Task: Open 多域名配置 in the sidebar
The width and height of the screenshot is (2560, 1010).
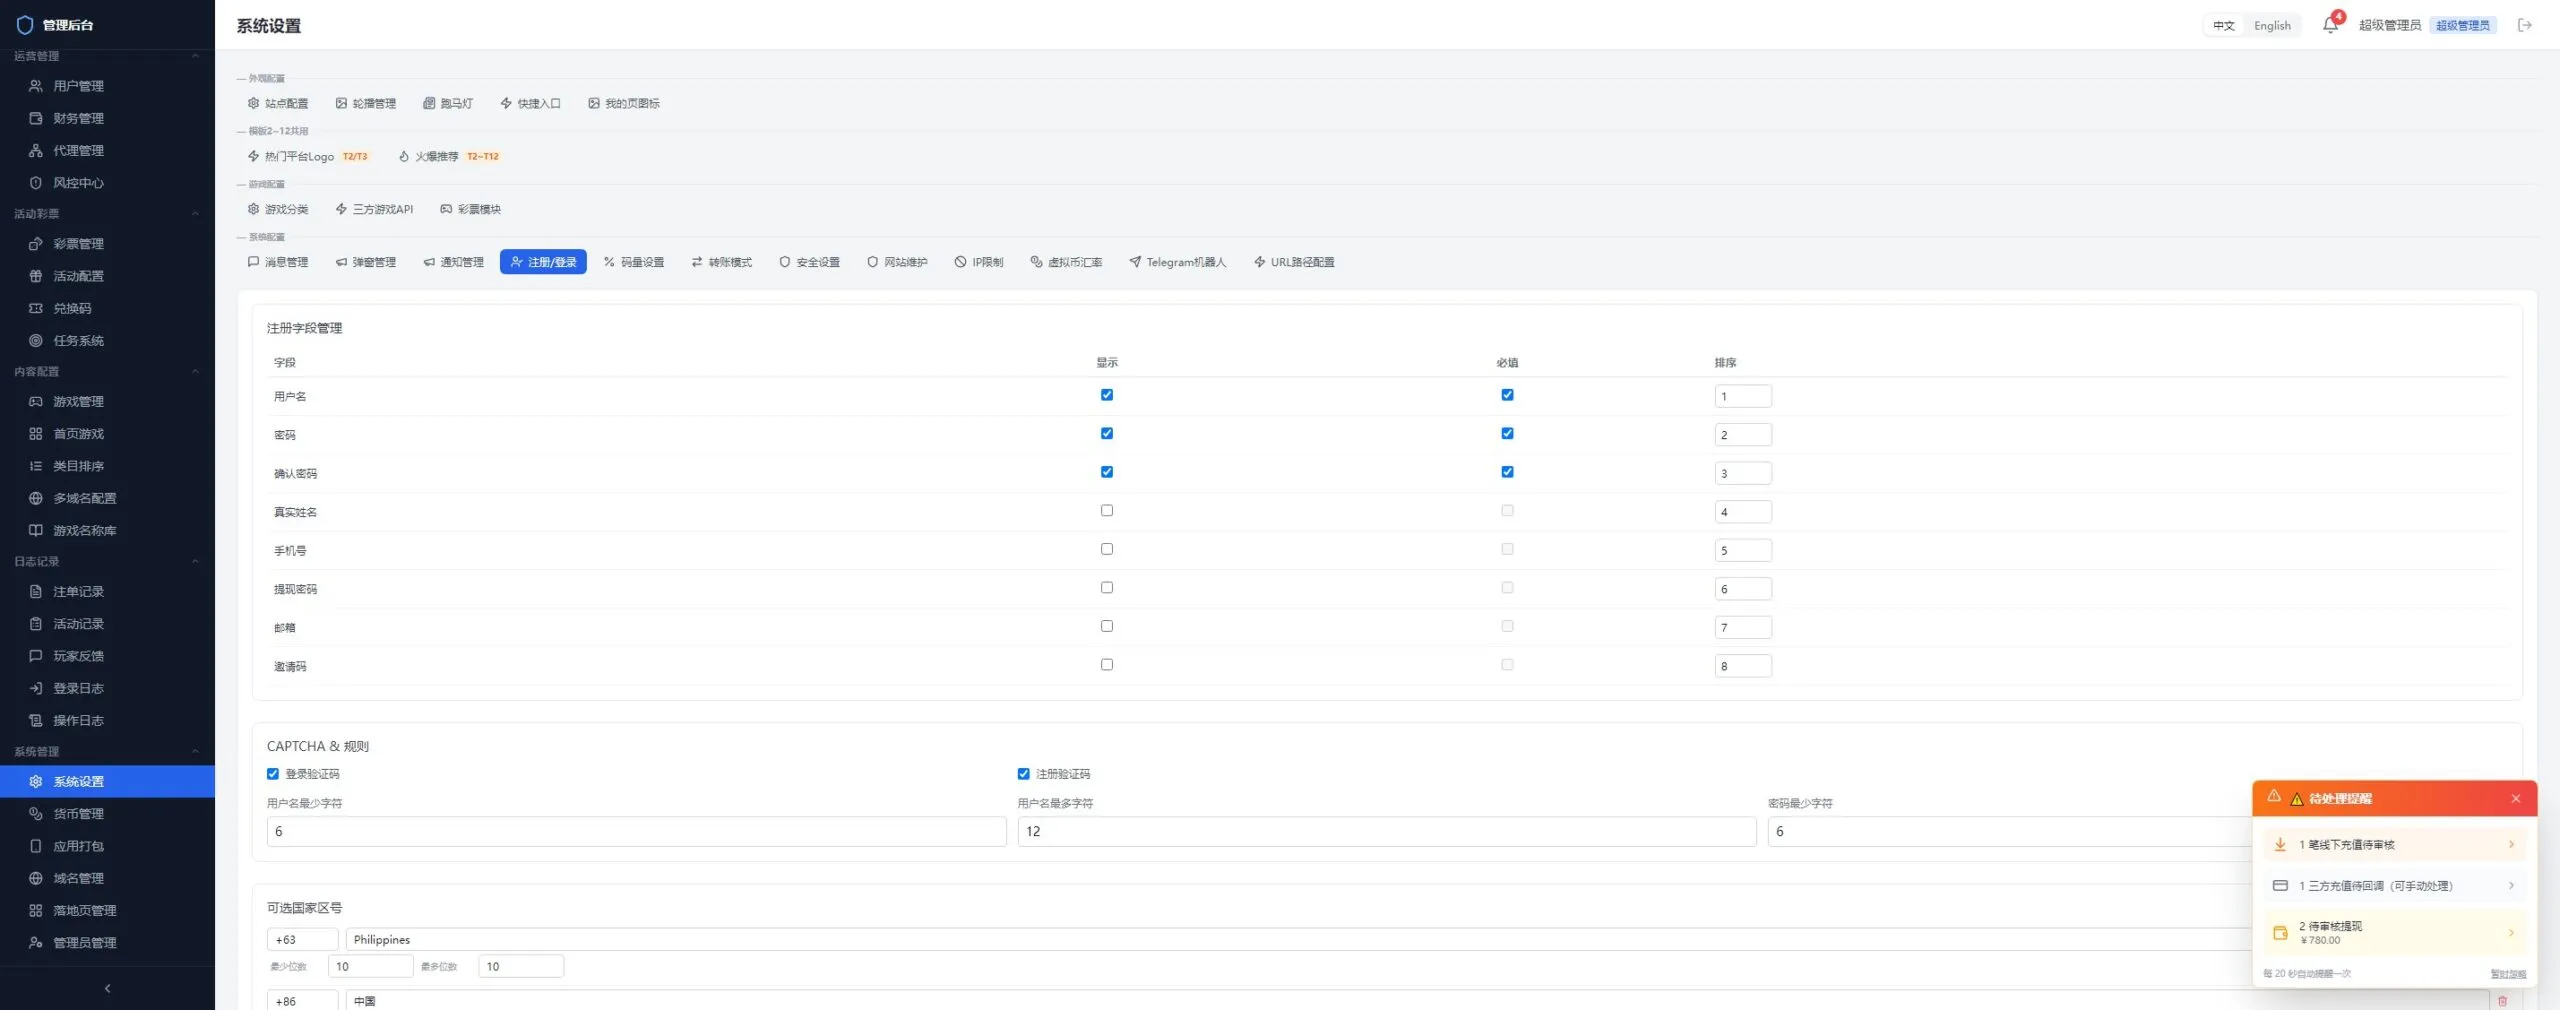Action: (x=107, y=498)
